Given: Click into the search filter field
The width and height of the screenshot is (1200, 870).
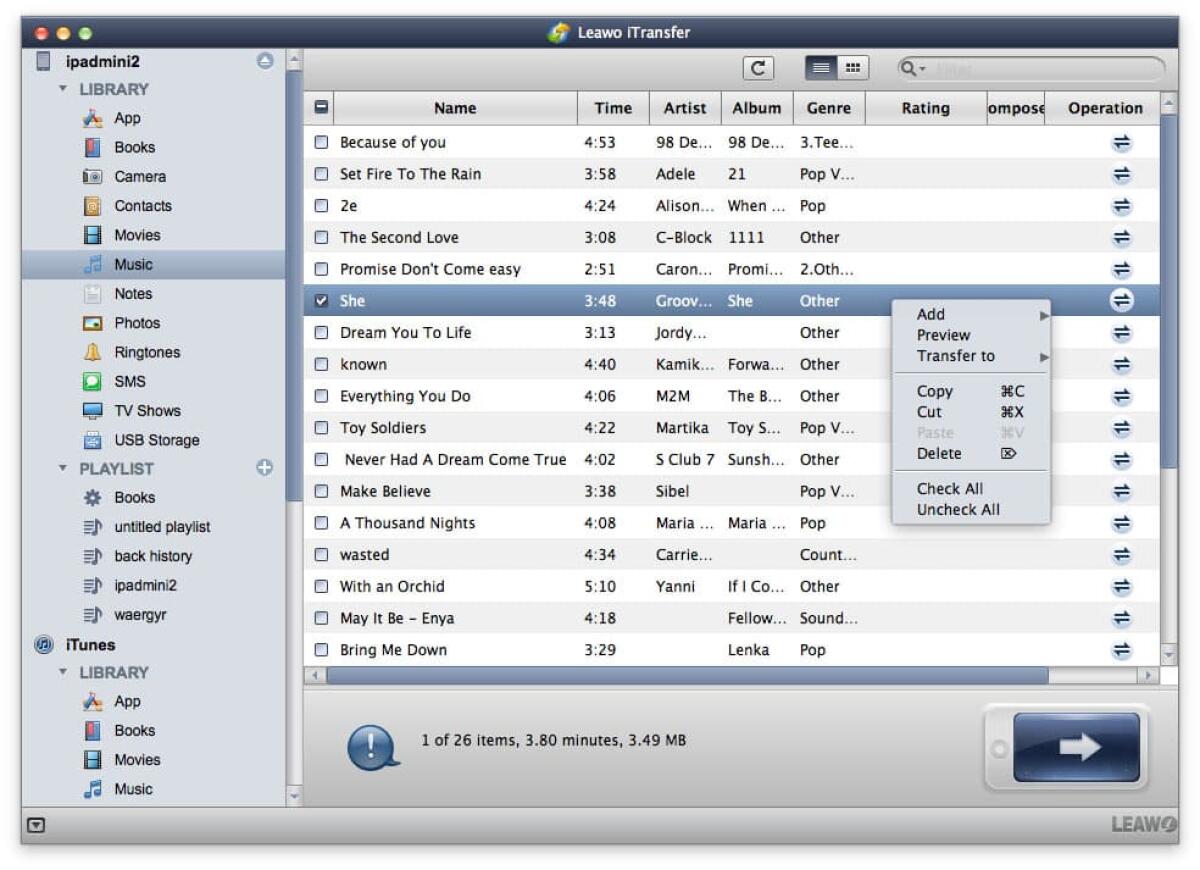Looking at the screenshot, I should pyautogui.click(x=1030, y=67).
